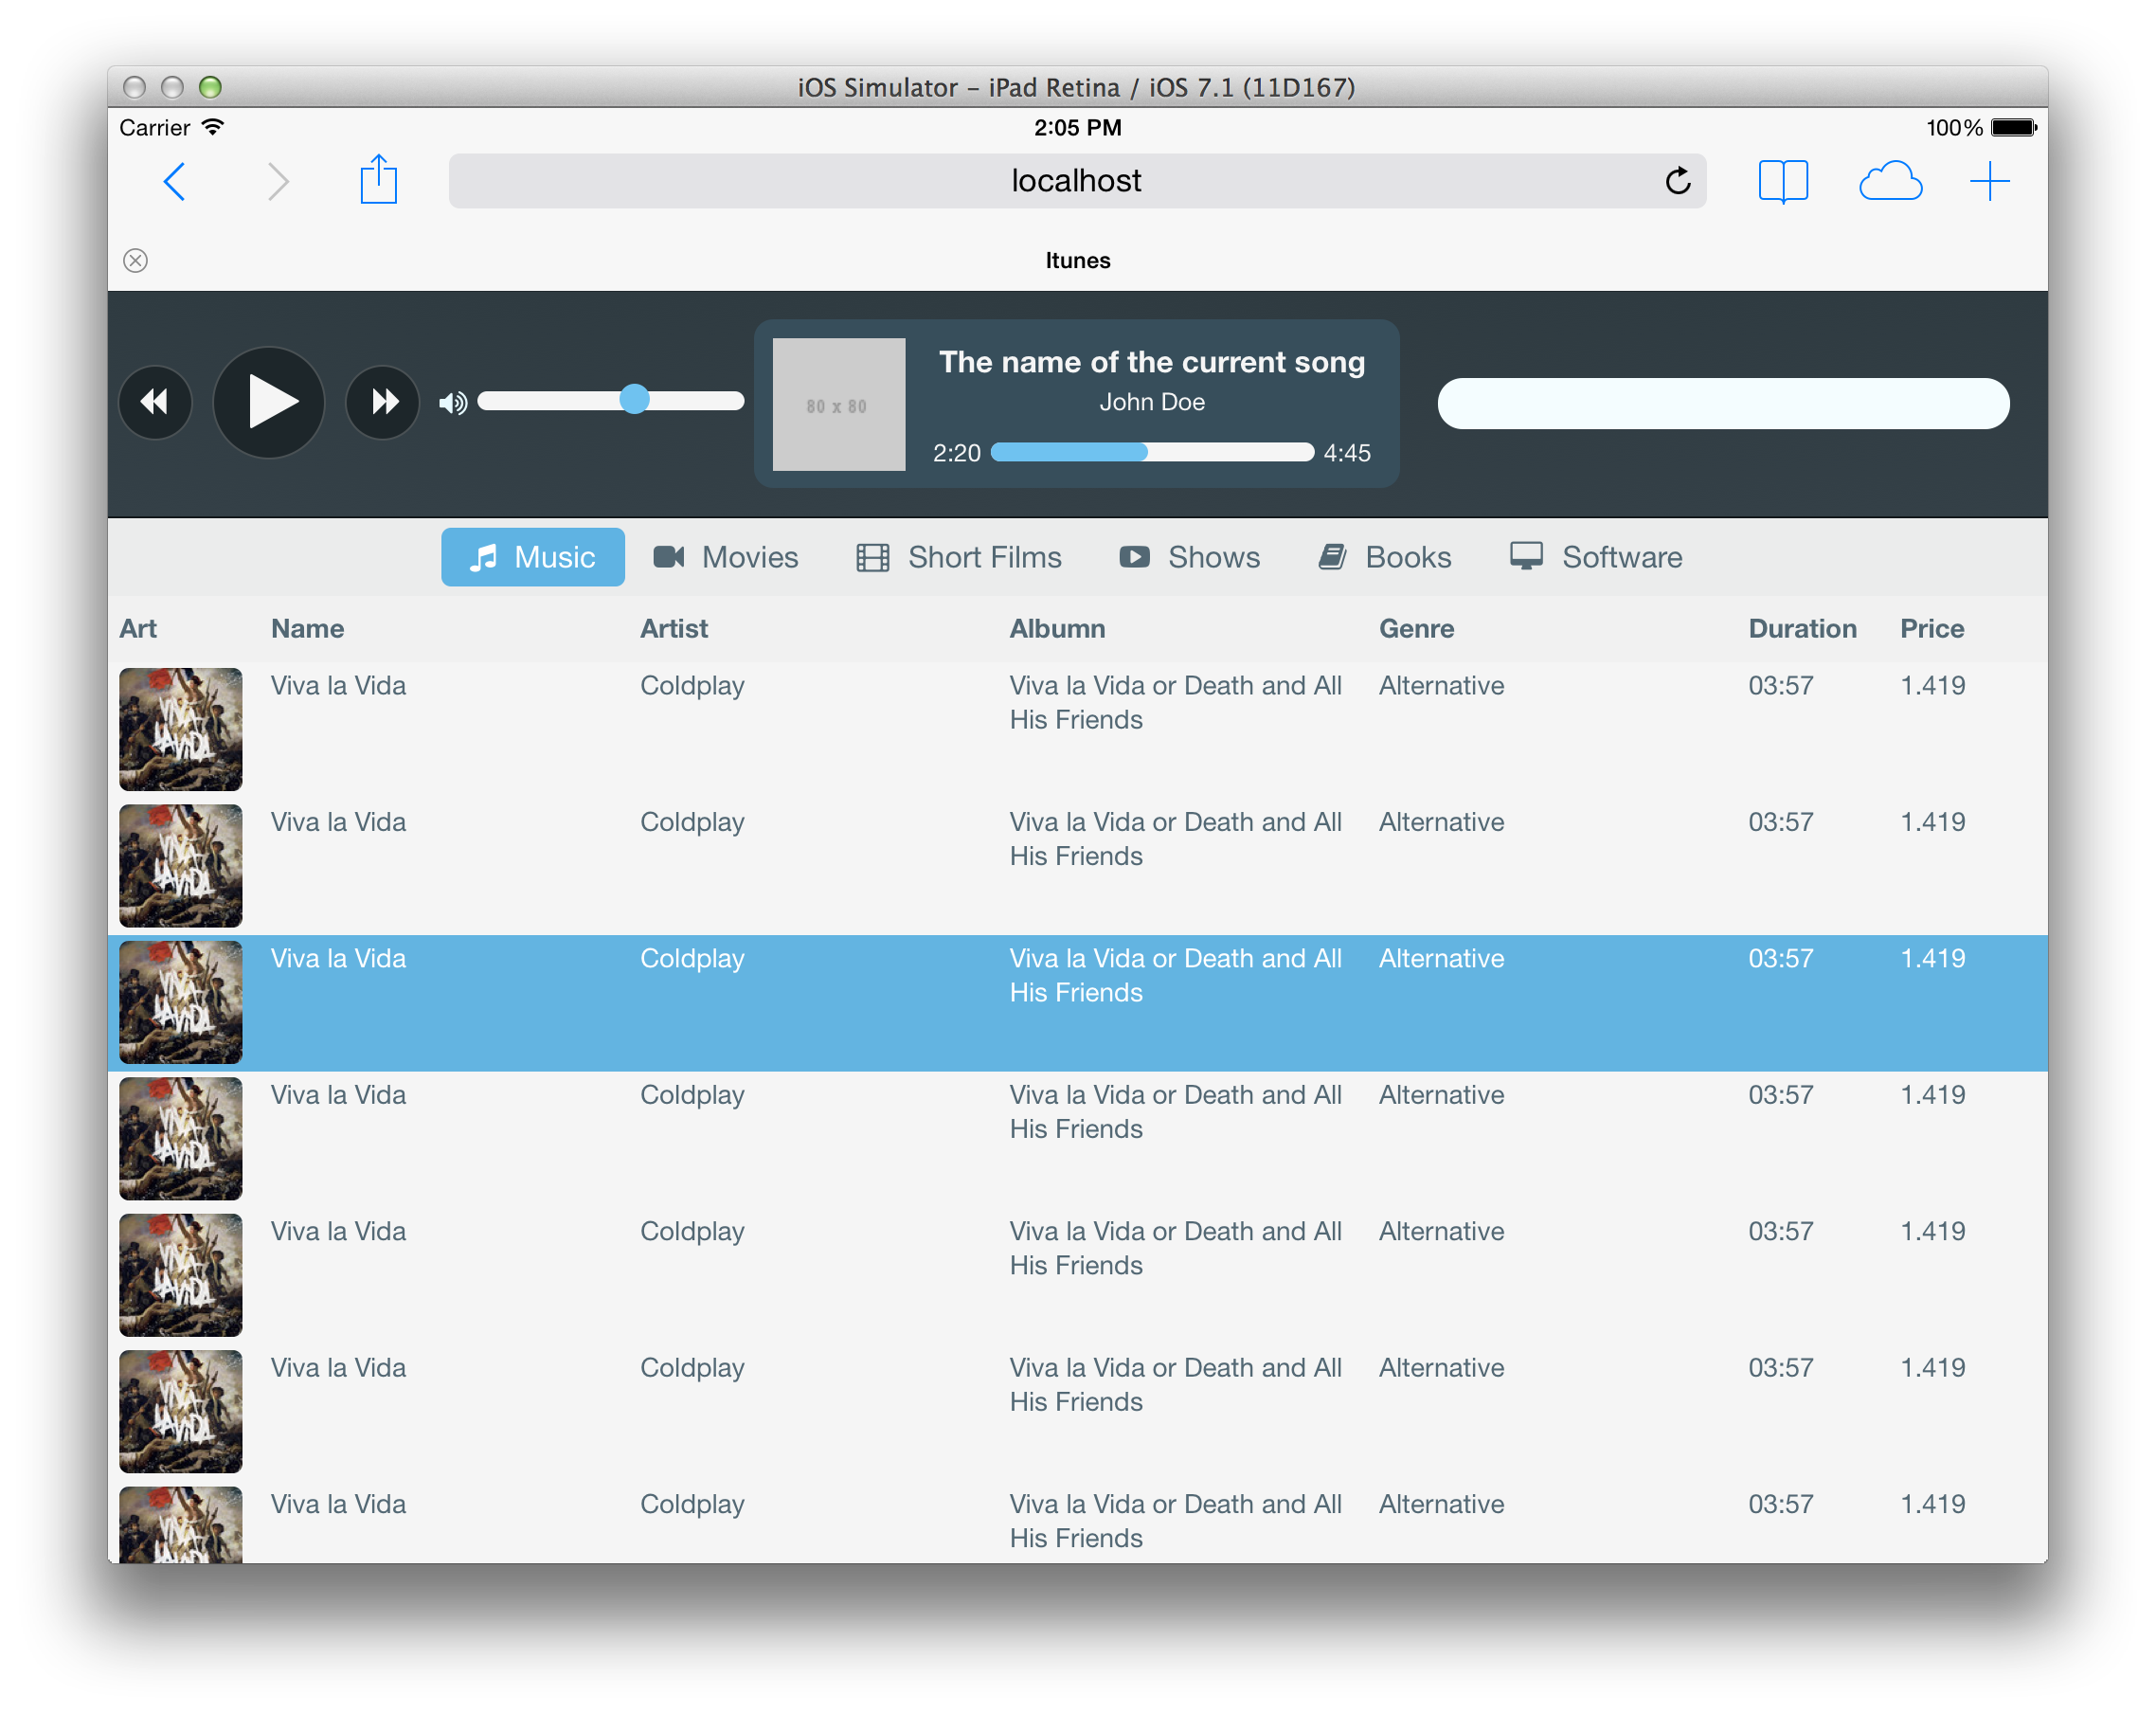
Task: Click the Books tab
Action: tap(1388, 558)
